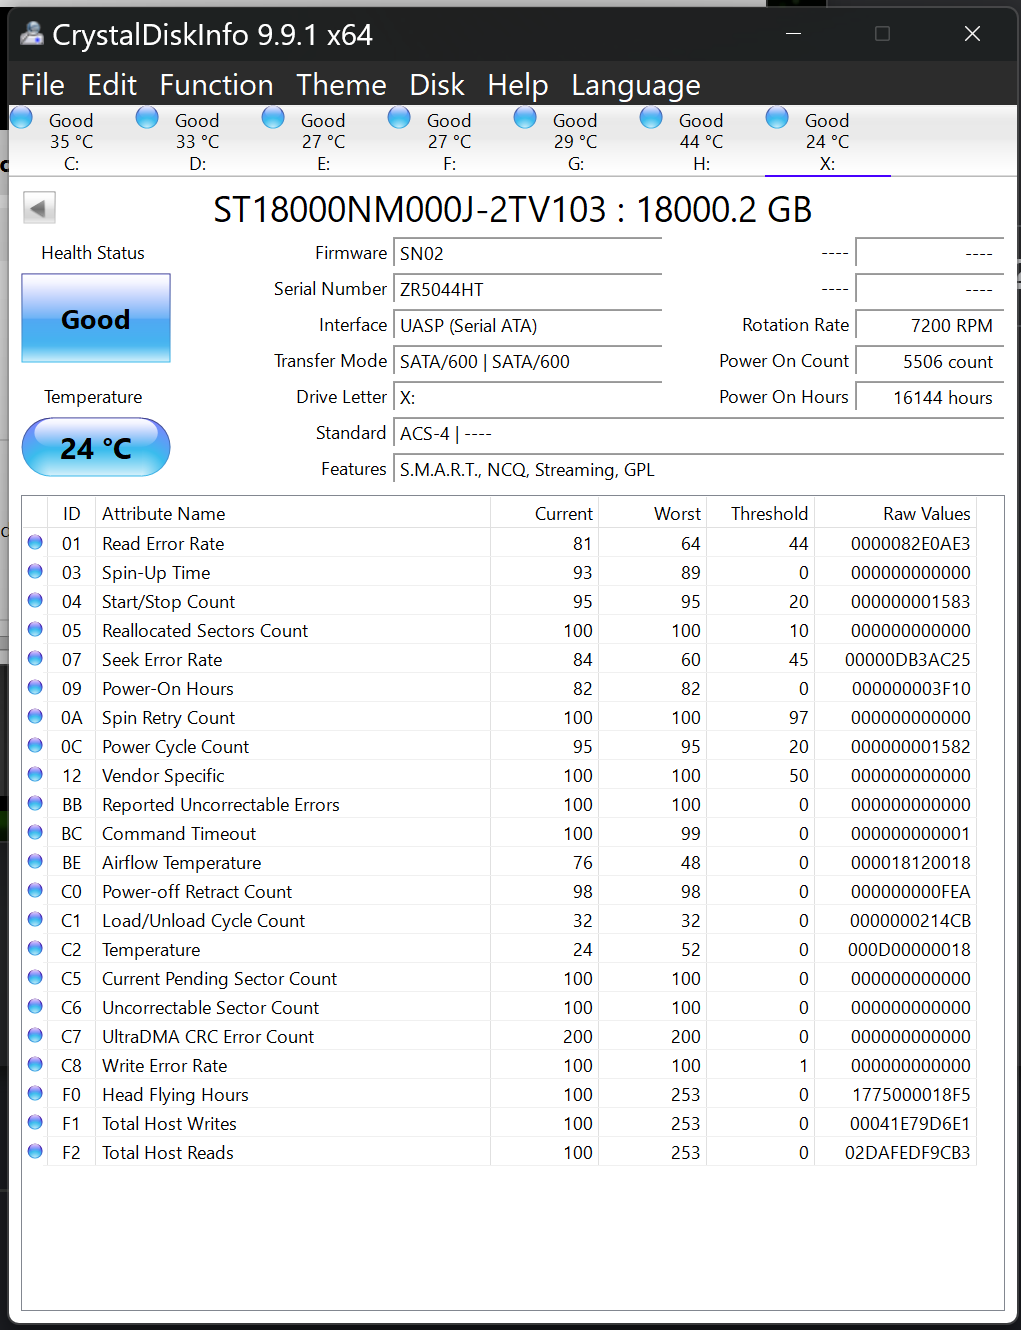
Task: Open the Function menu
Action: 216,85
